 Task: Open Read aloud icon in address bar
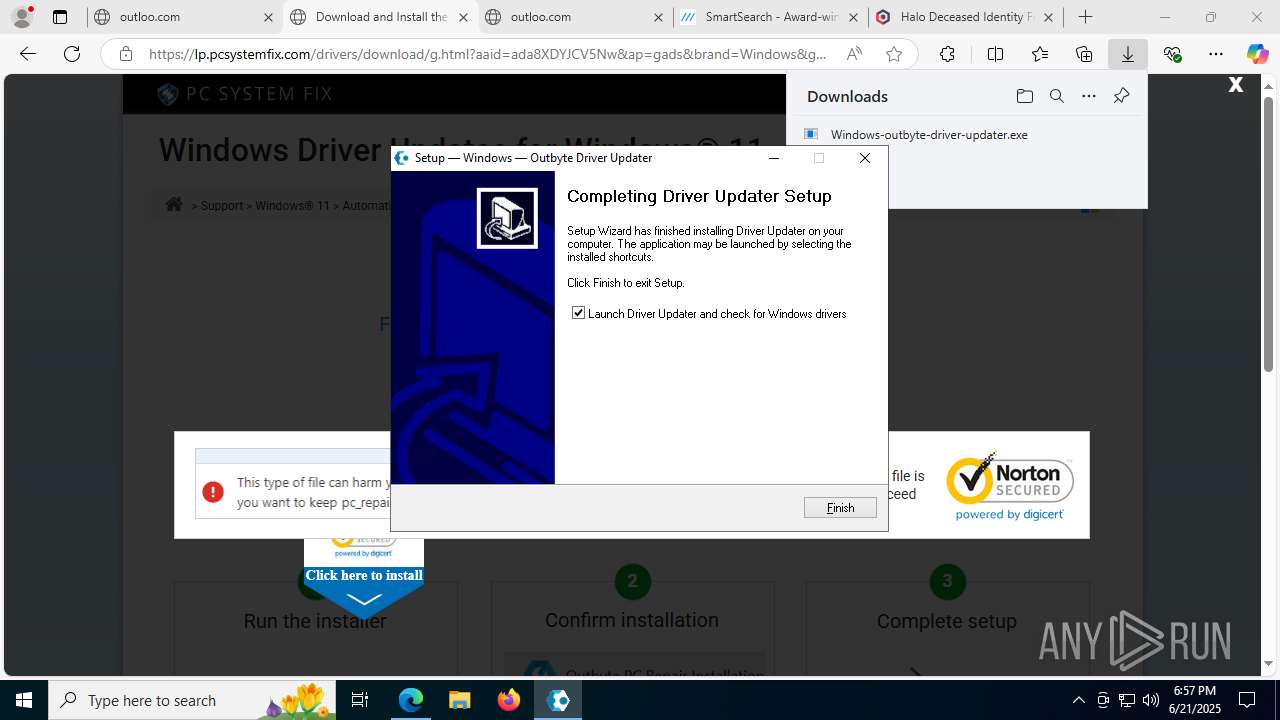point(854,54)
